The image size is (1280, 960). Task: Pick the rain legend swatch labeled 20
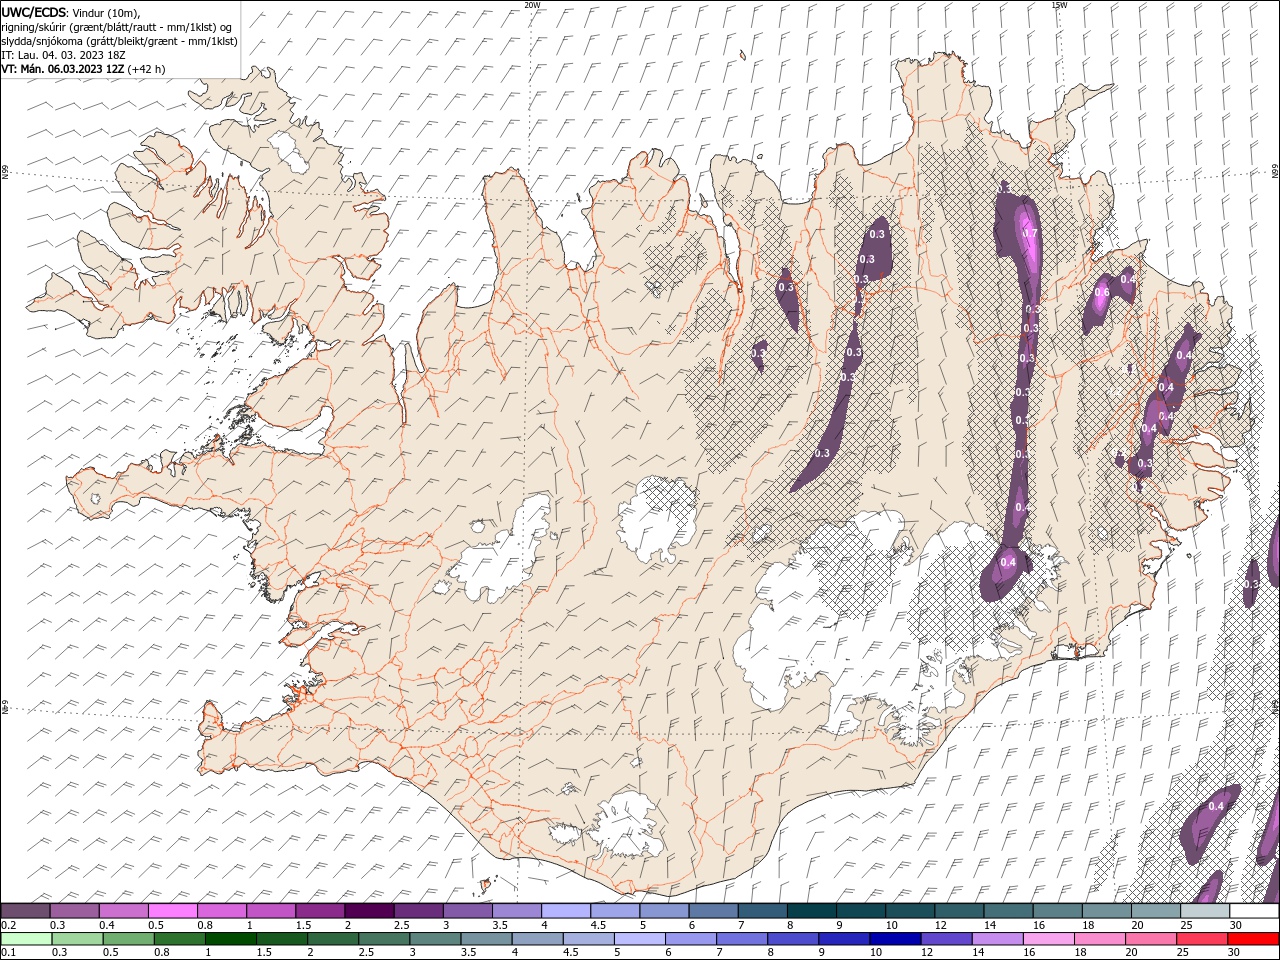[x=1150, y=939]
